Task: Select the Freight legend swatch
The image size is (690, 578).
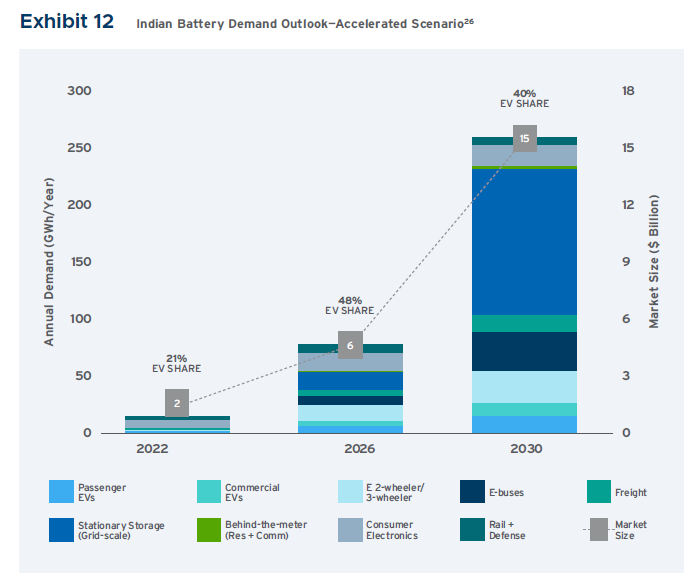Action: (x=599, y=492)
